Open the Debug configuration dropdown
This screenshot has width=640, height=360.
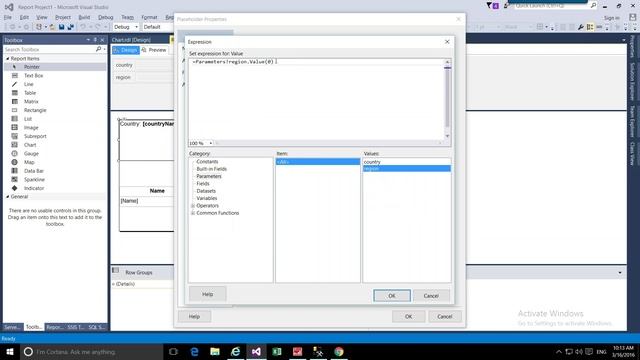pos(136,27)
